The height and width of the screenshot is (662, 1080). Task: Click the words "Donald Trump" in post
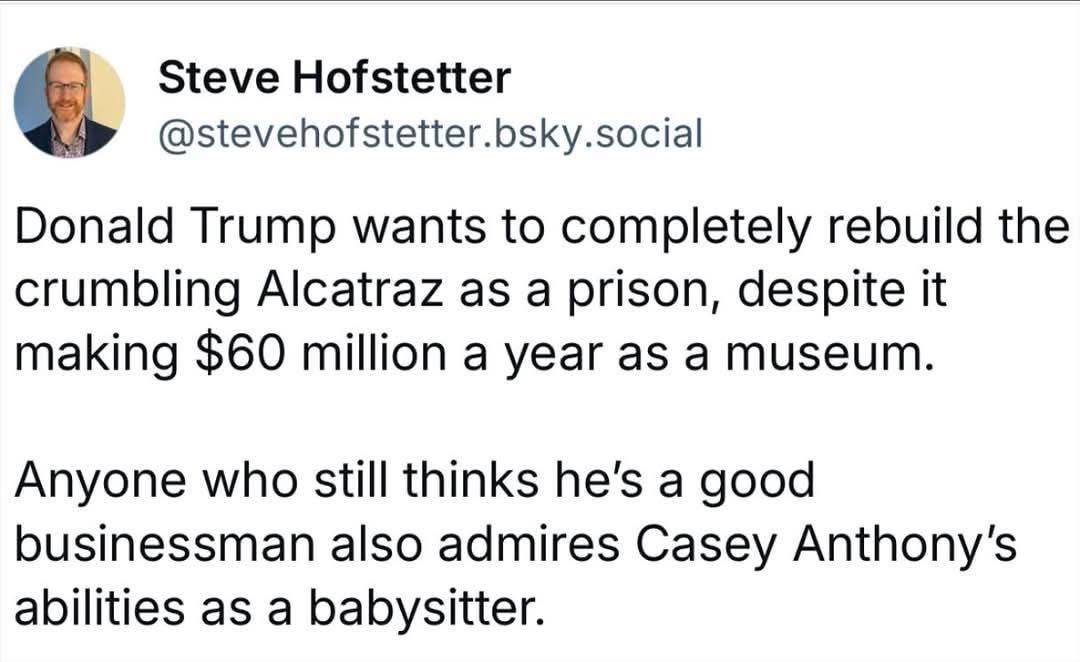coord(150,229)
